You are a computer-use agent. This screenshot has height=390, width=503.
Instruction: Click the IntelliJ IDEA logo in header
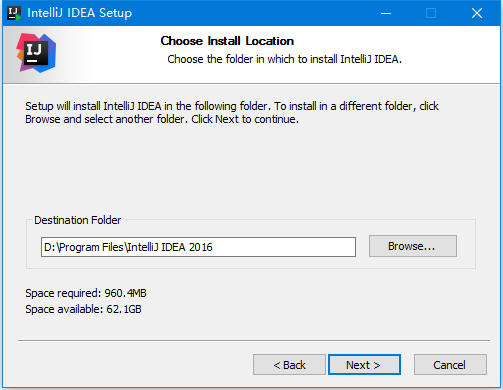click(x=36, y=53)
